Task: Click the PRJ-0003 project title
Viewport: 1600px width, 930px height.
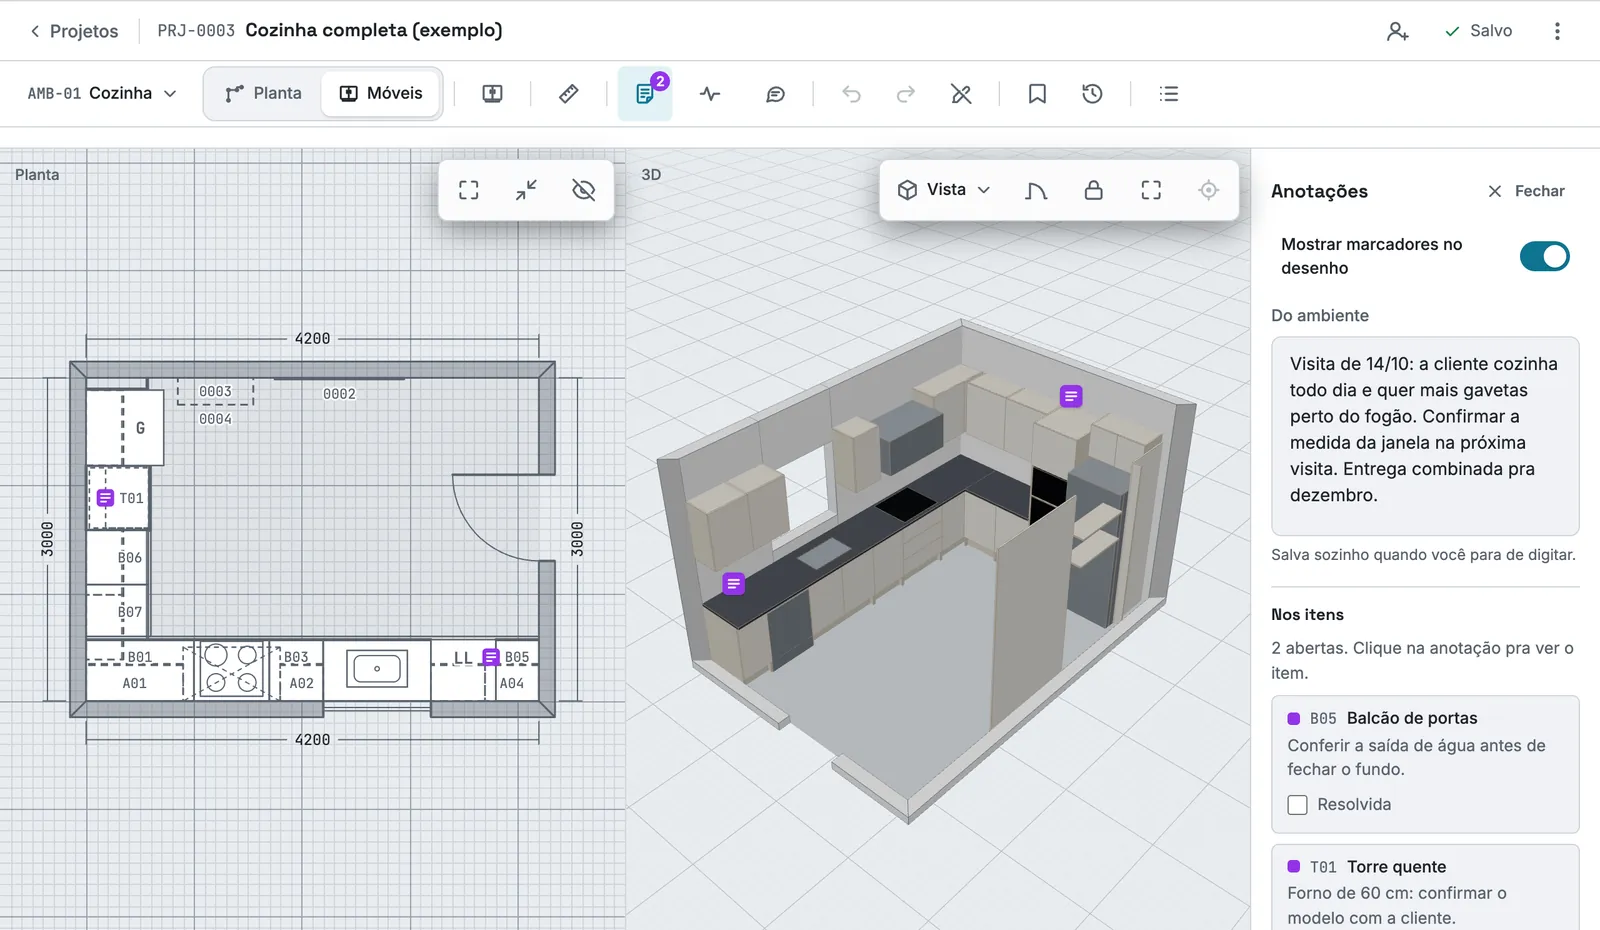Action: [330, 30]
